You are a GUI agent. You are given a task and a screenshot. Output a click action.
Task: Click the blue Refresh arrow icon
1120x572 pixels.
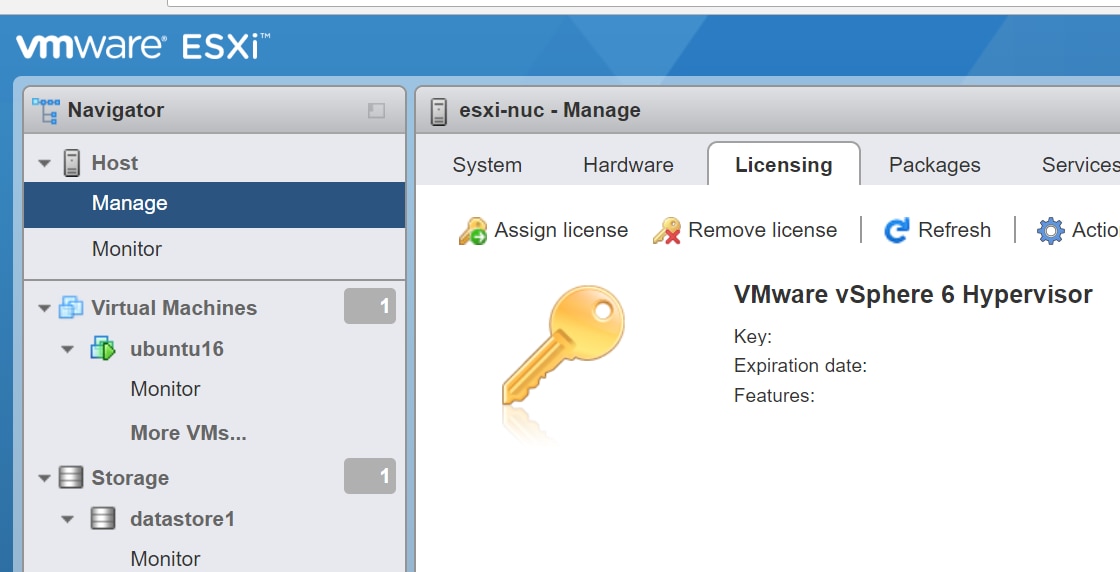click(x=896, y=230)
